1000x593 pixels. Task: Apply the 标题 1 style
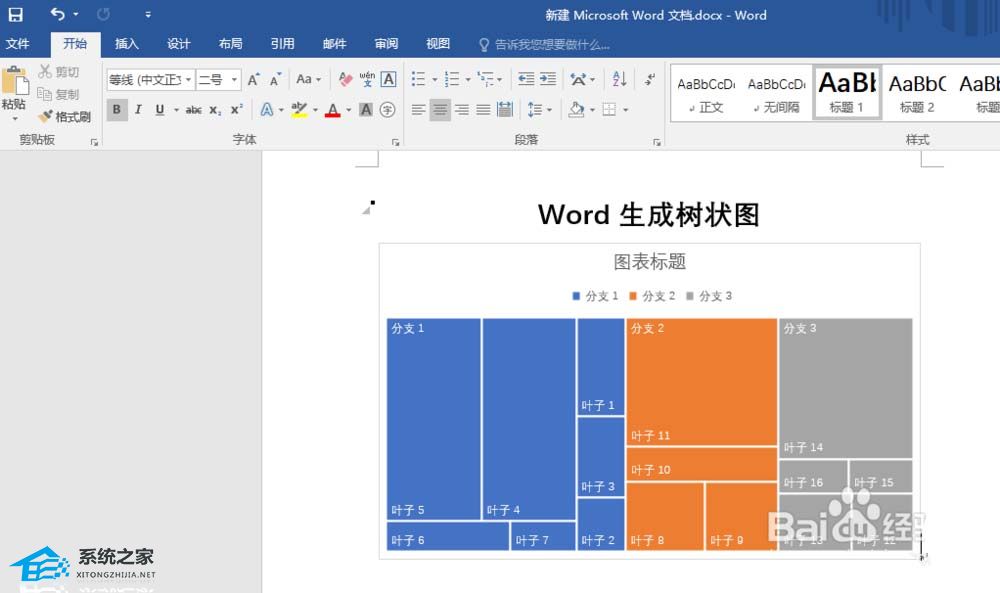point(846,91)
